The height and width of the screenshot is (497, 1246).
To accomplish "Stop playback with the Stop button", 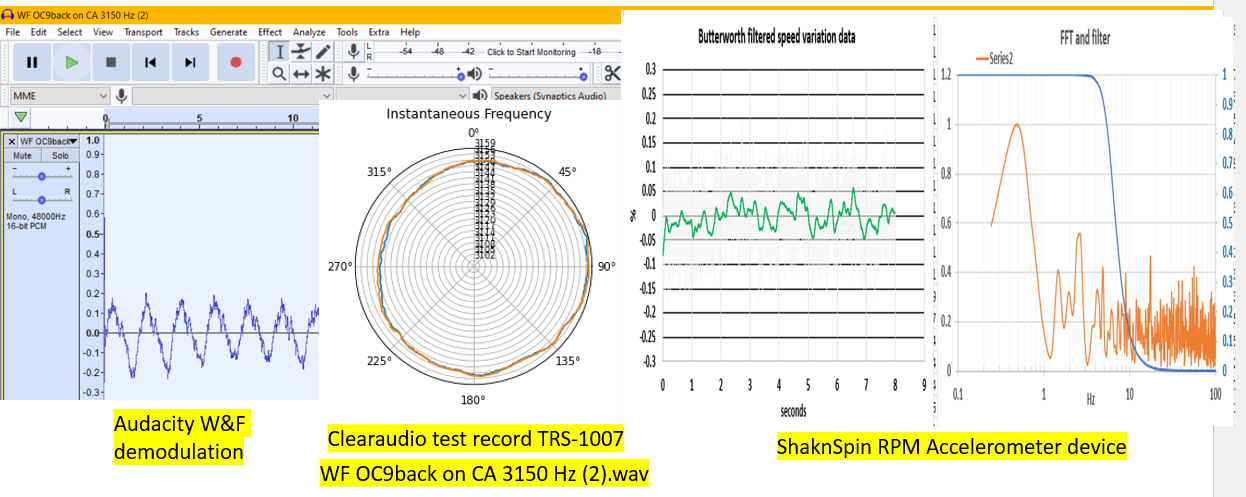I will pyautogui.click(x=111, y=62).
